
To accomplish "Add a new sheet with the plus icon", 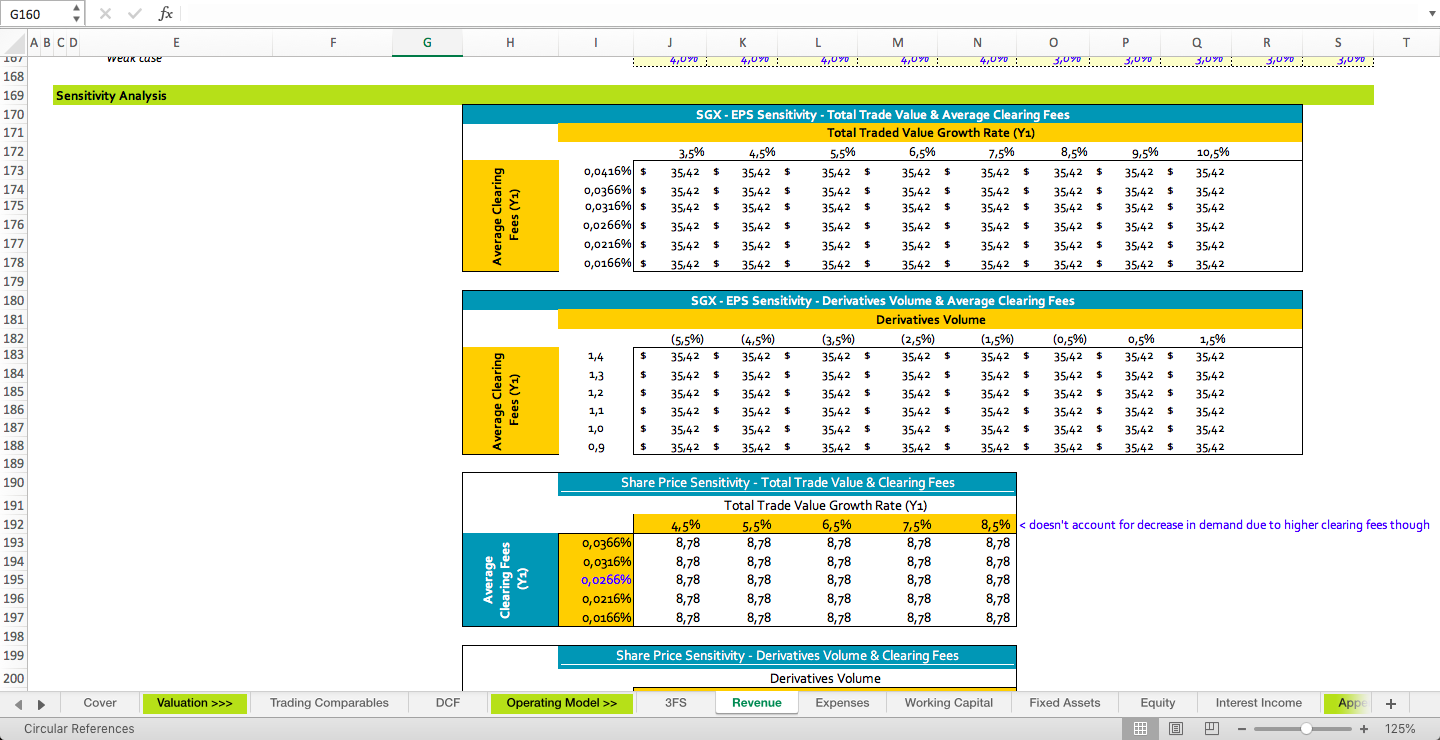I will (x=1390, y=704).
